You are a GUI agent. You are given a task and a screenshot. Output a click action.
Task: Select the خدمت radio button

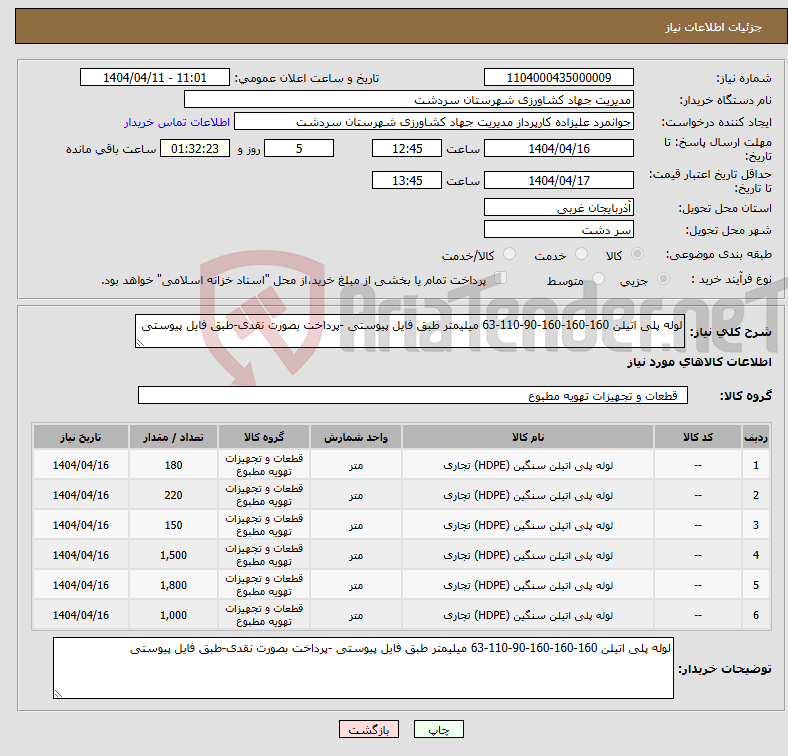click(x=581, y=254)
